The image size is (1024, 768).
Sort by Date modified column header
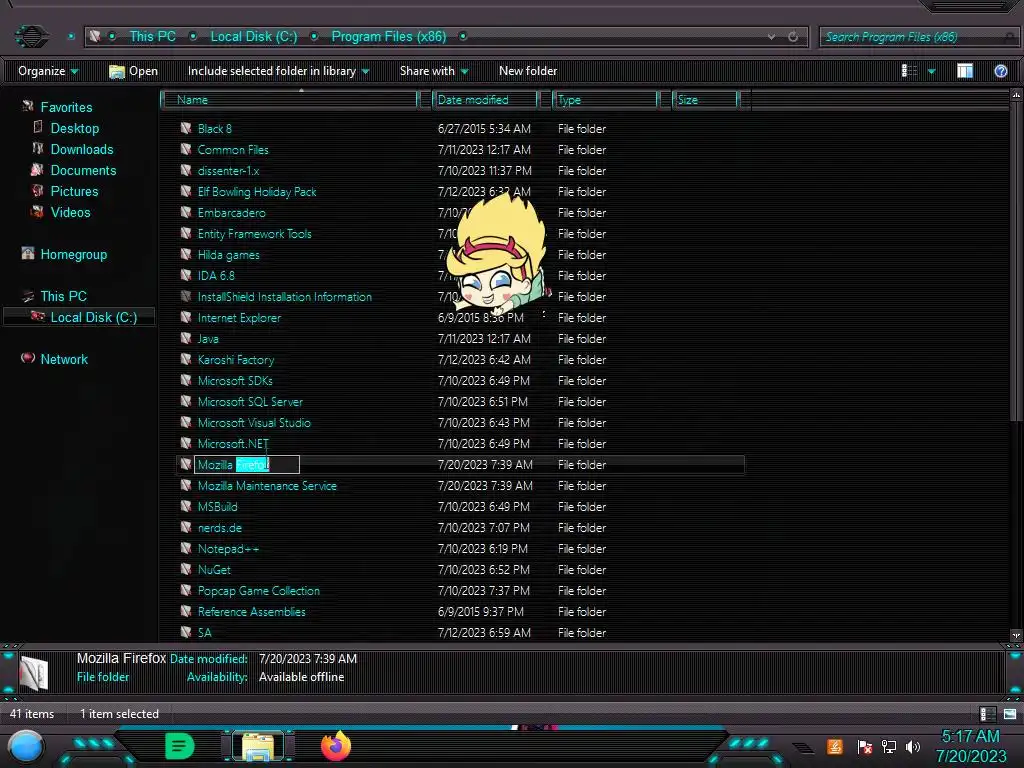coord(486,99)
